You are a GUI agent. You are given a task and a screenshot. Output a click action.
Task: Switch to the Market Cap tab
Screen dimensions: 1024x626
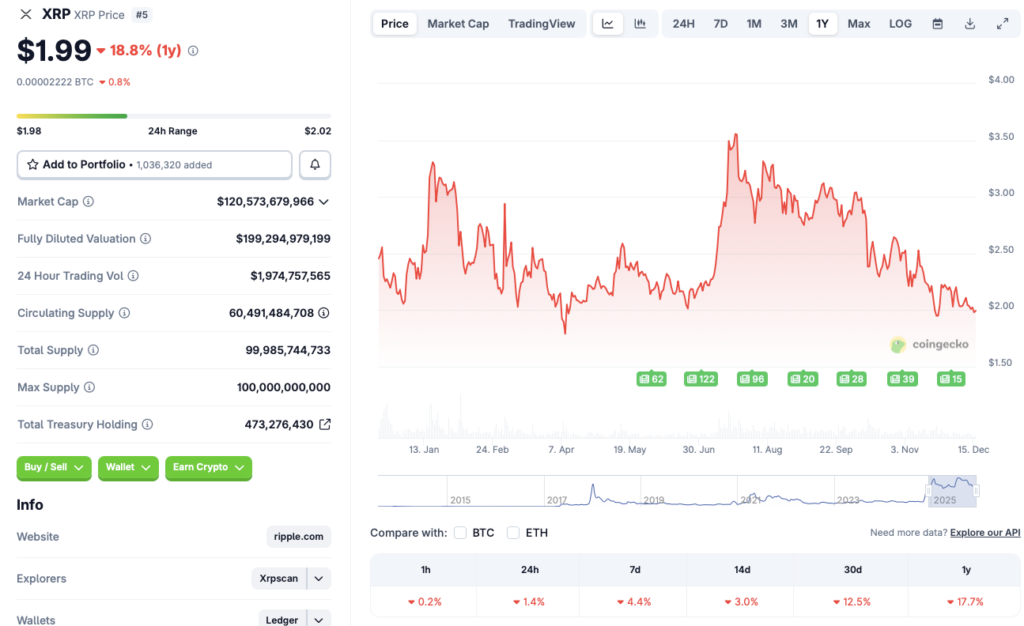tap(458, 23)
